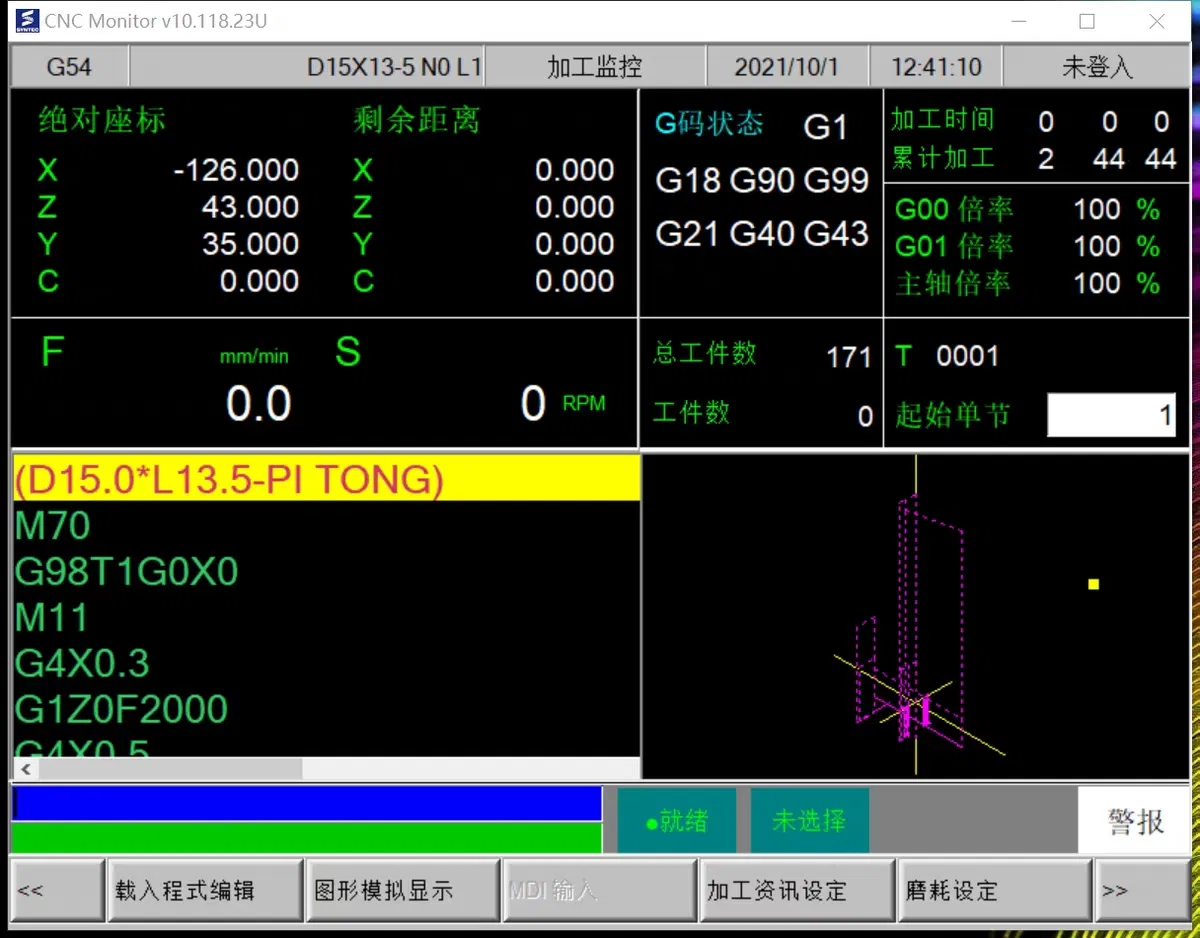Click the 主轴倍率 spindle override value
This screenshot has width=1200, height=938.
pos(1097,283)
